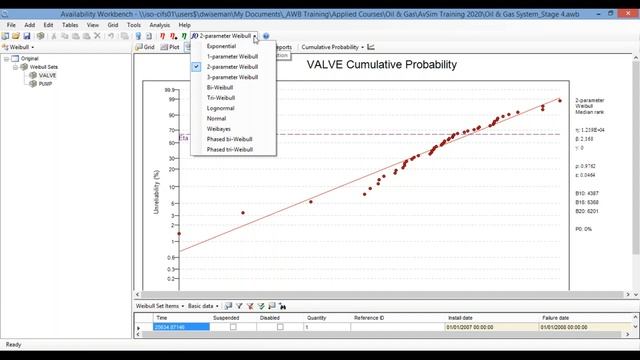
Task: Select 3-parameter Weibull from list
Action: pyautogui.click(x=233, y=77)
